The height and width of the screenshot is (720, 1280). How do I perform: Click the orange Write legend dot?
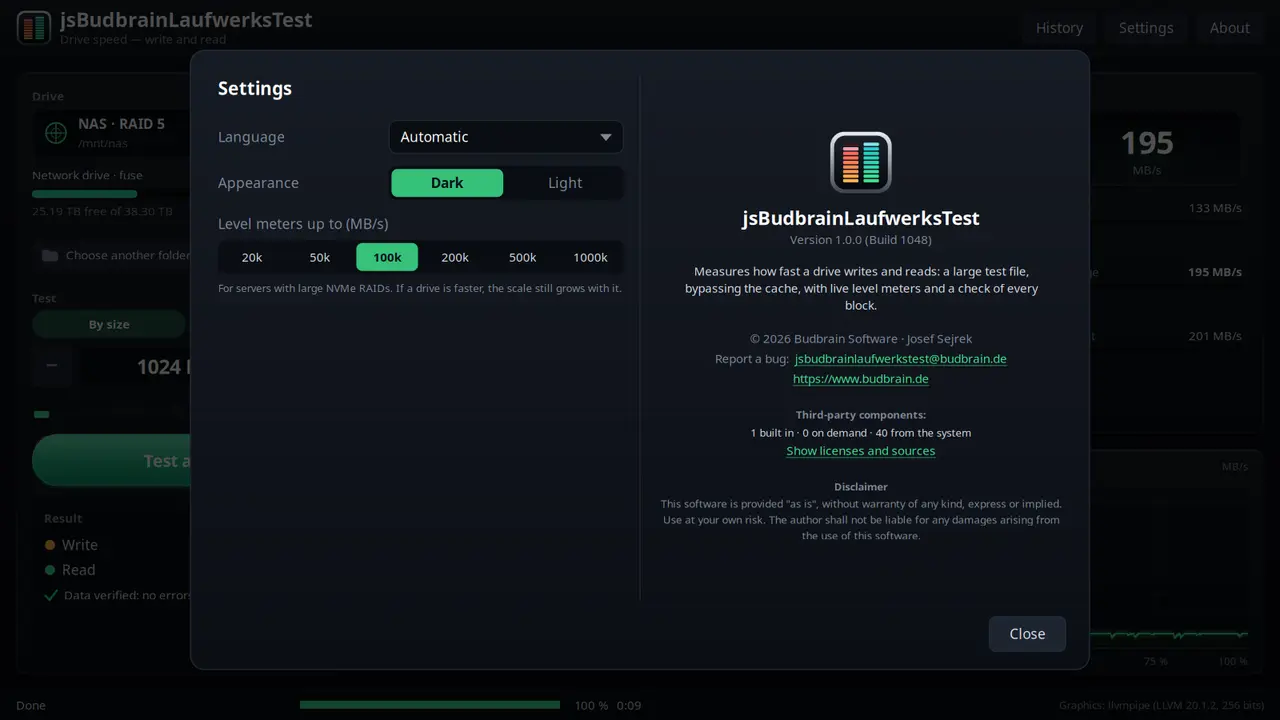pyautogui.click(x=50, y=545)
